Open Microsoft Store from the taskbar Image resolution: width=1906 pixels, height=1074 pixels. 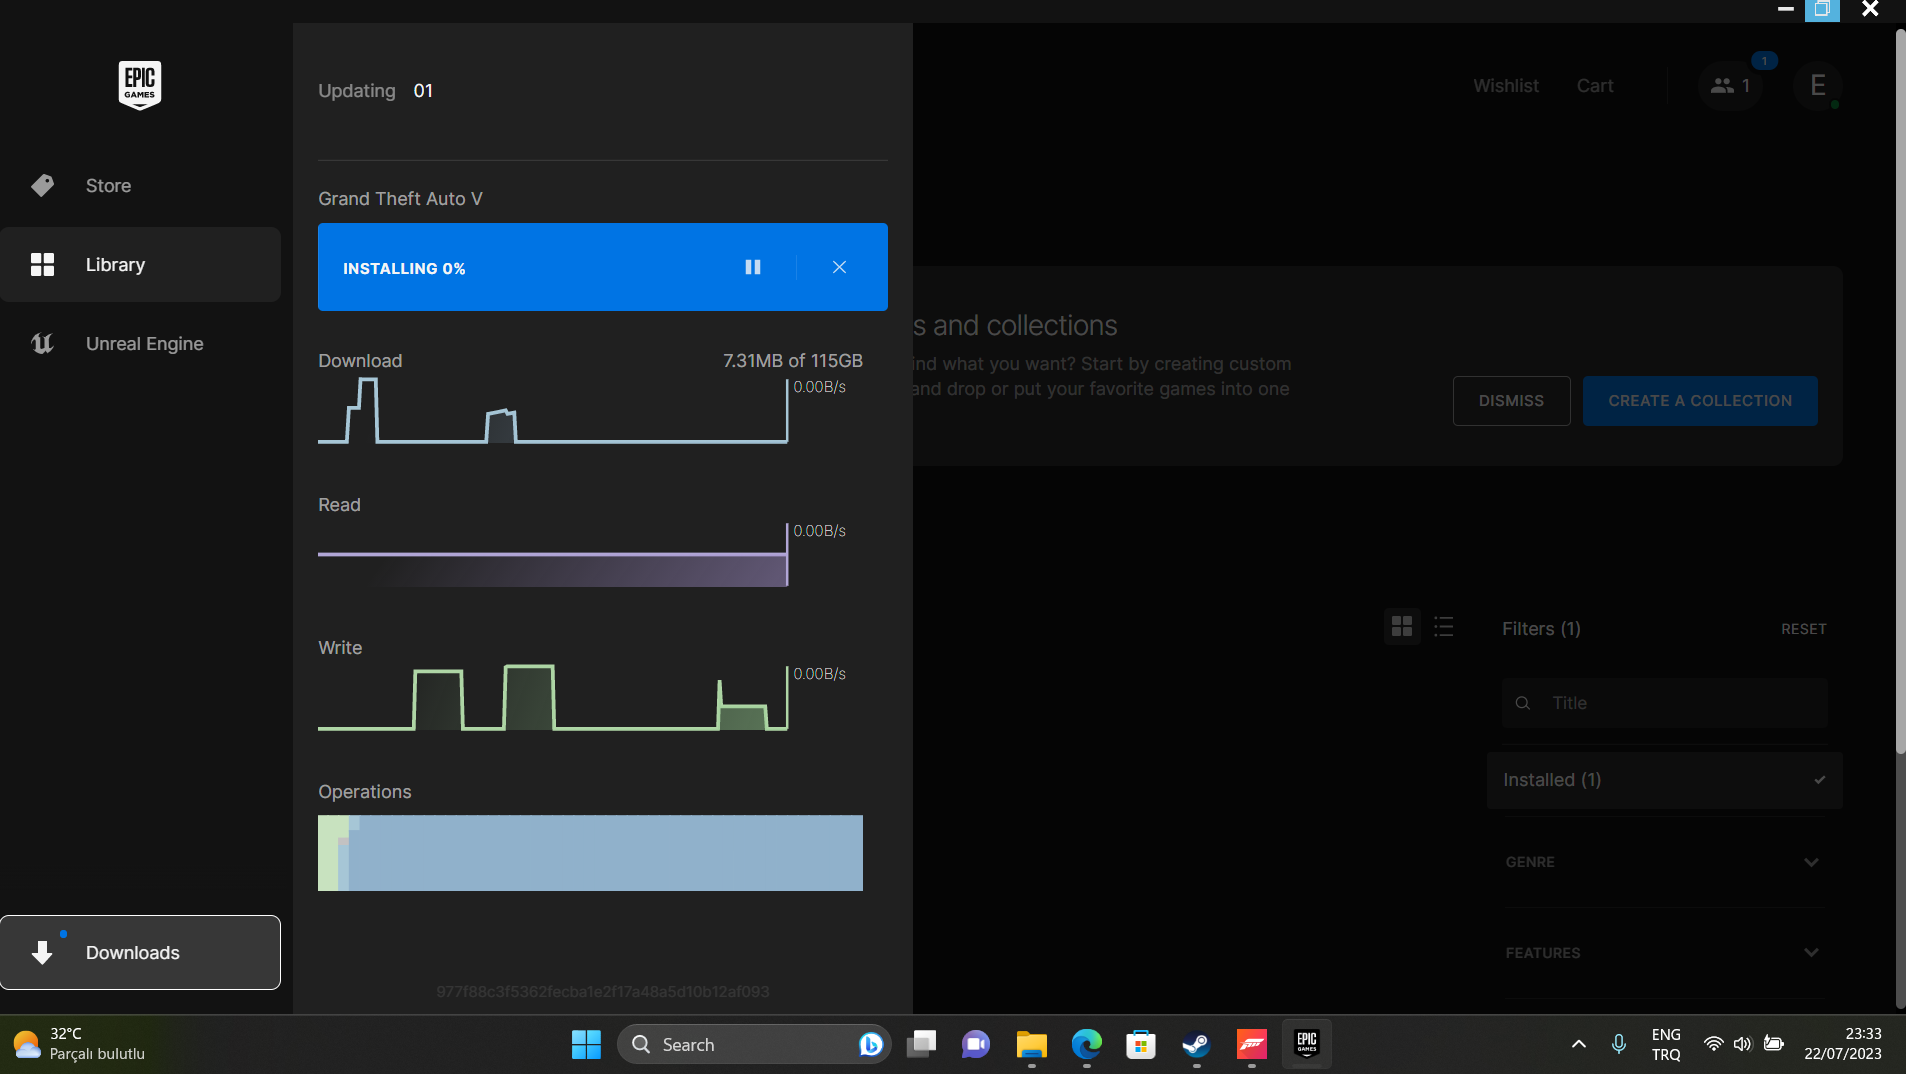1141,1045
